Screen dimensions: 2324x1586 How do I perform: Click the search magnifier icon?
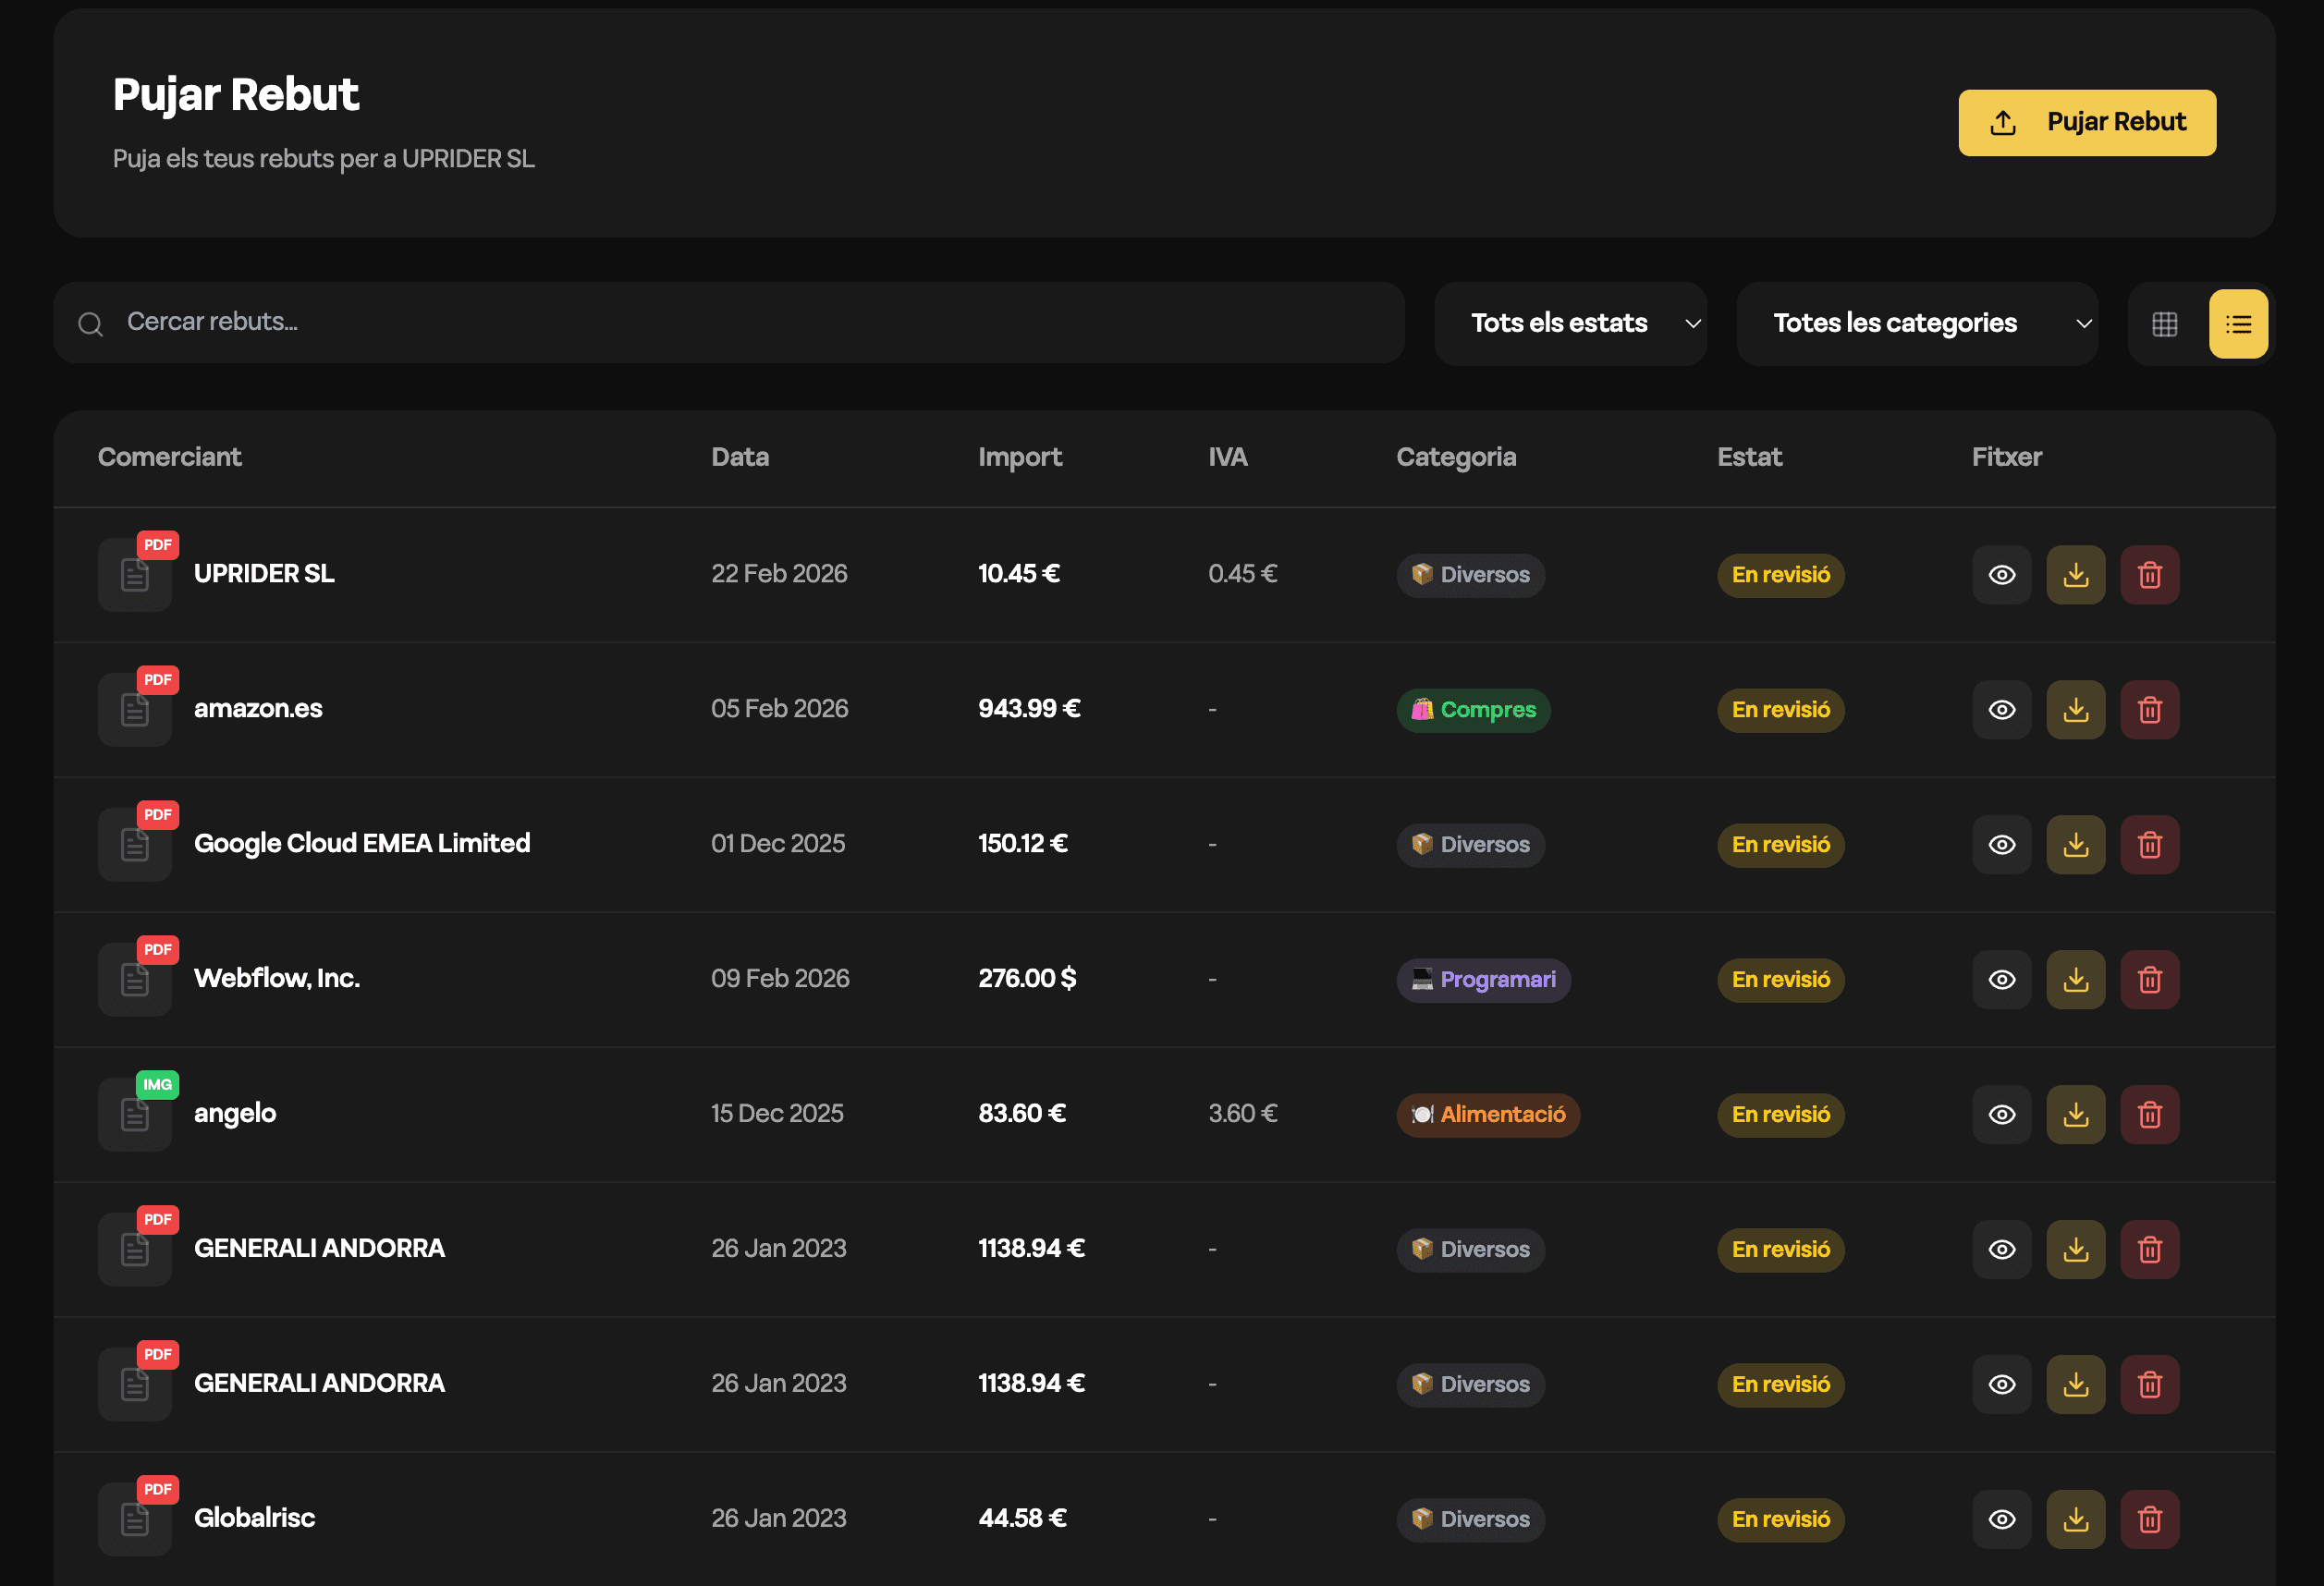[x=90, y=324]
